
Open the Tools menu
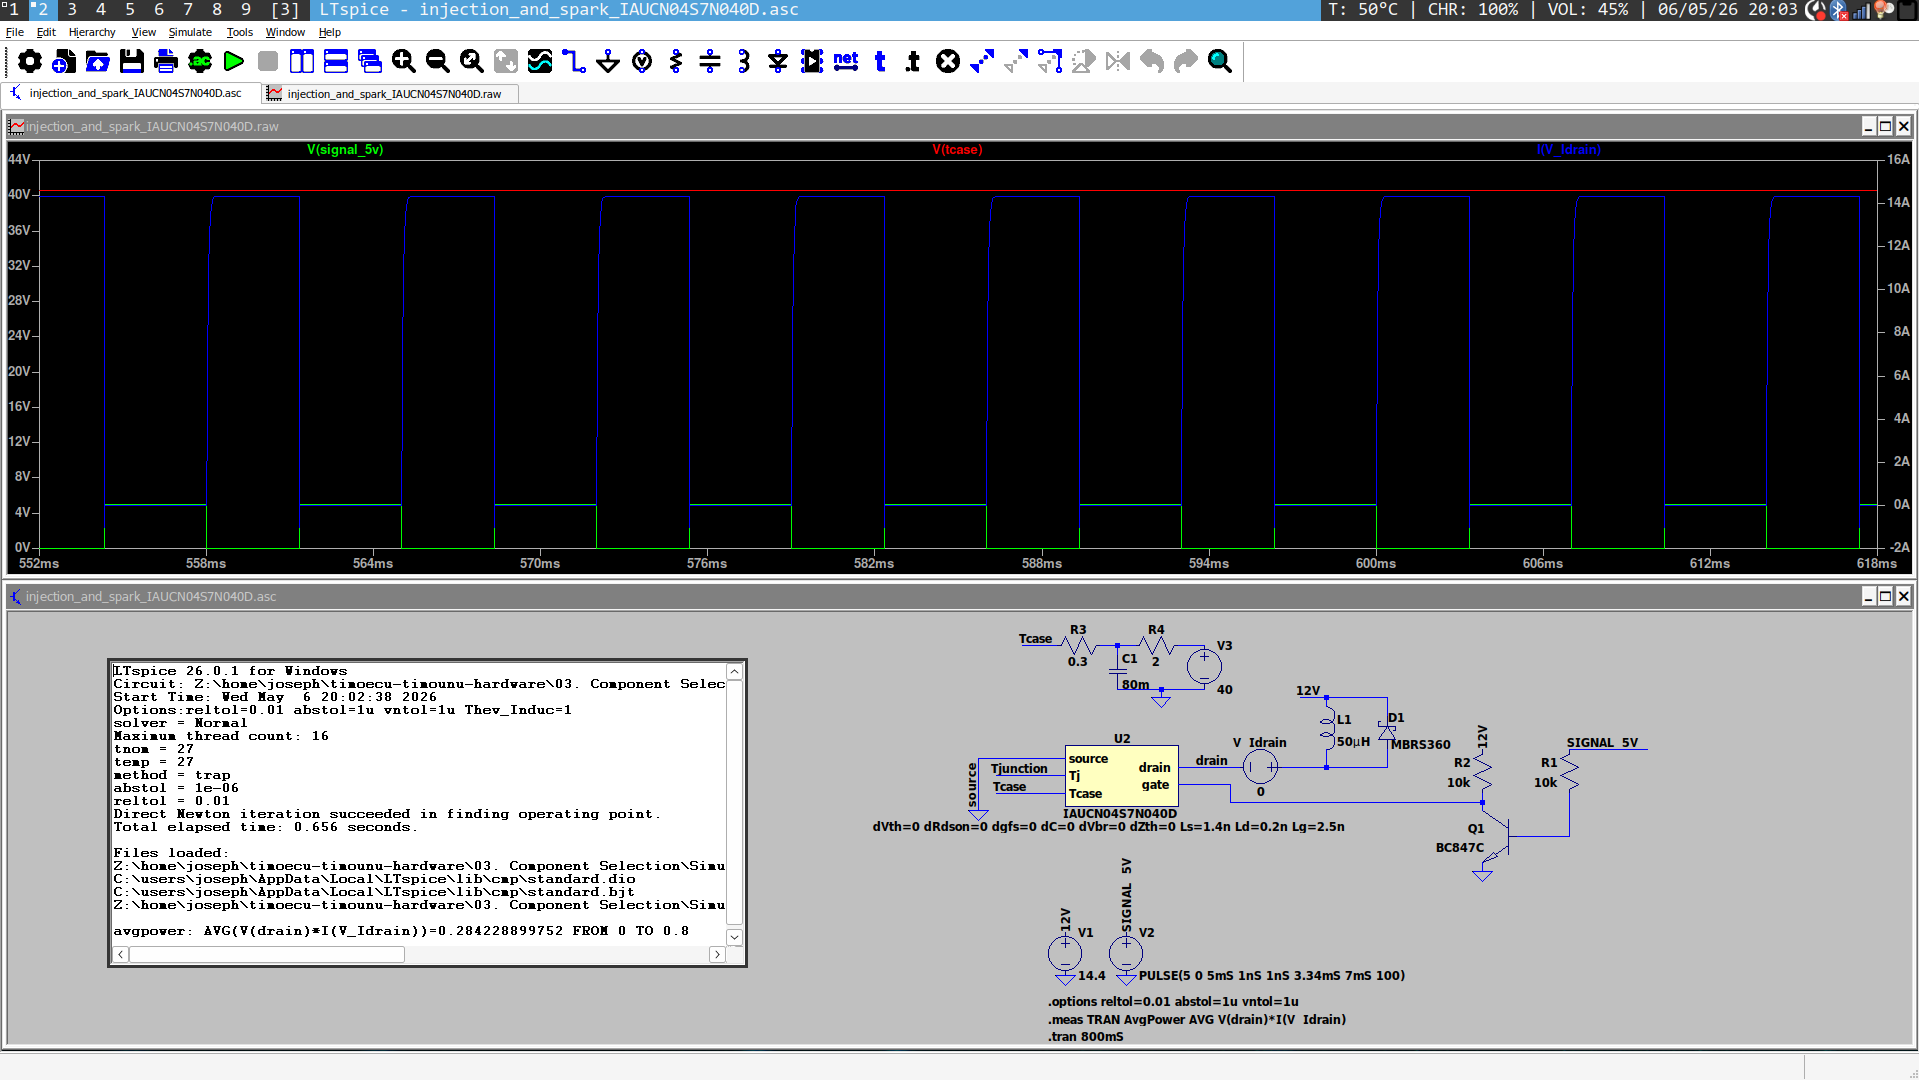coord(240,32)
